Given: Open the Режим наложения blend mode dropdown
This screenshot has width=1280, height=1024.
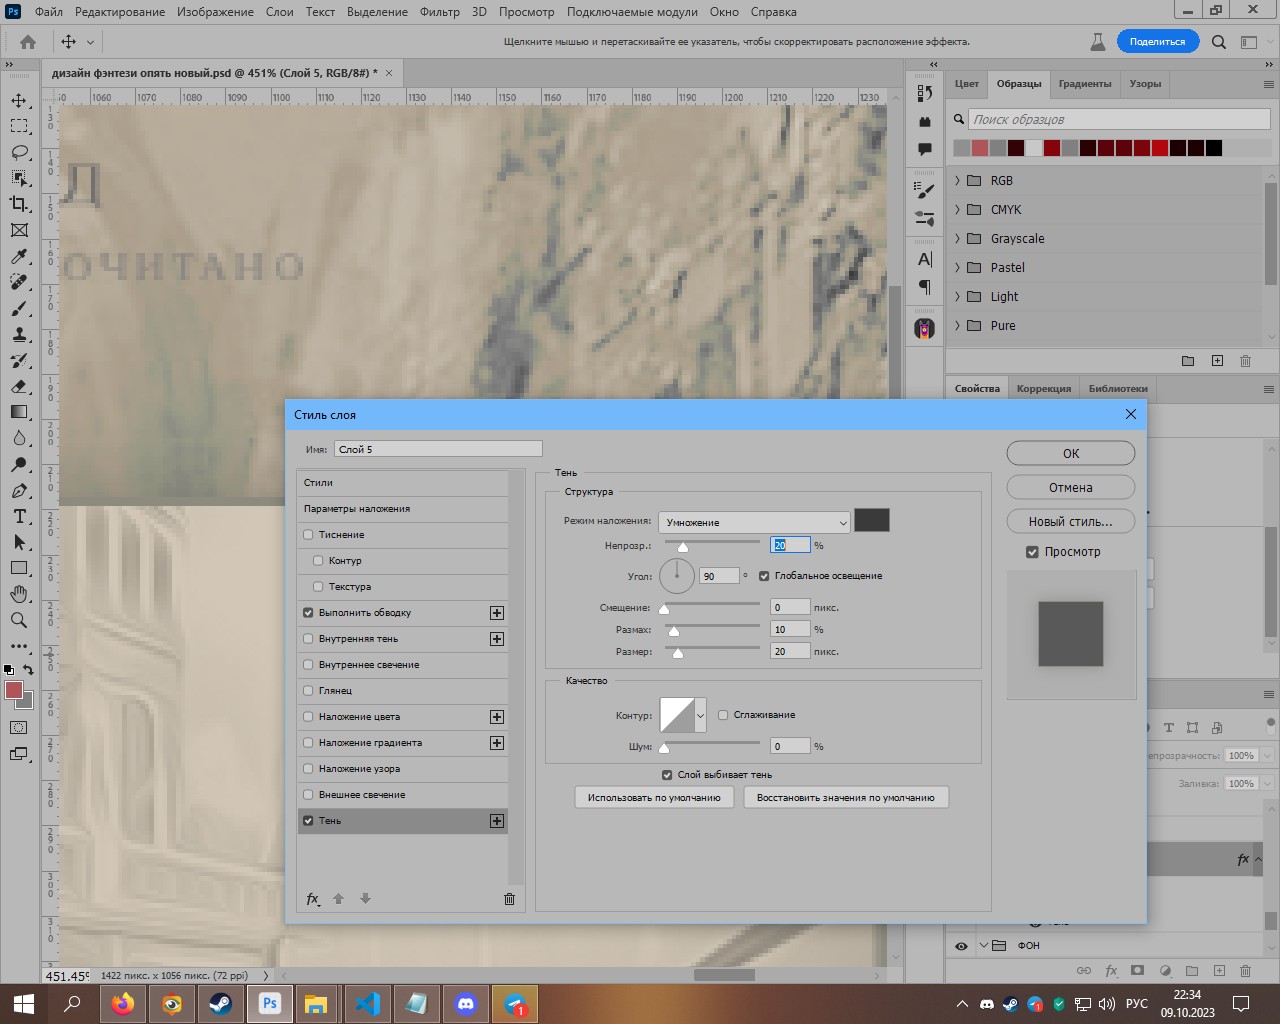Looking at the screenshot, I should tap(754, 522).
